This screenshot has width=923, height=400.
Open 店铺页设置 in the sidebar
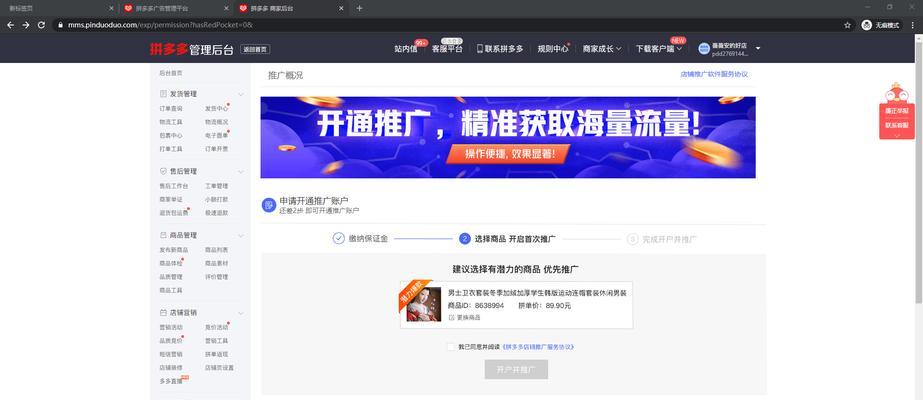[220, 368]
